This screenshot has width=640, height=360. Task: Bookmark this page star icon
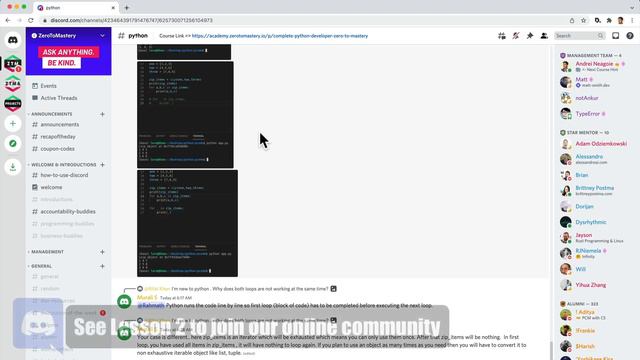click(x=583, y=20)
